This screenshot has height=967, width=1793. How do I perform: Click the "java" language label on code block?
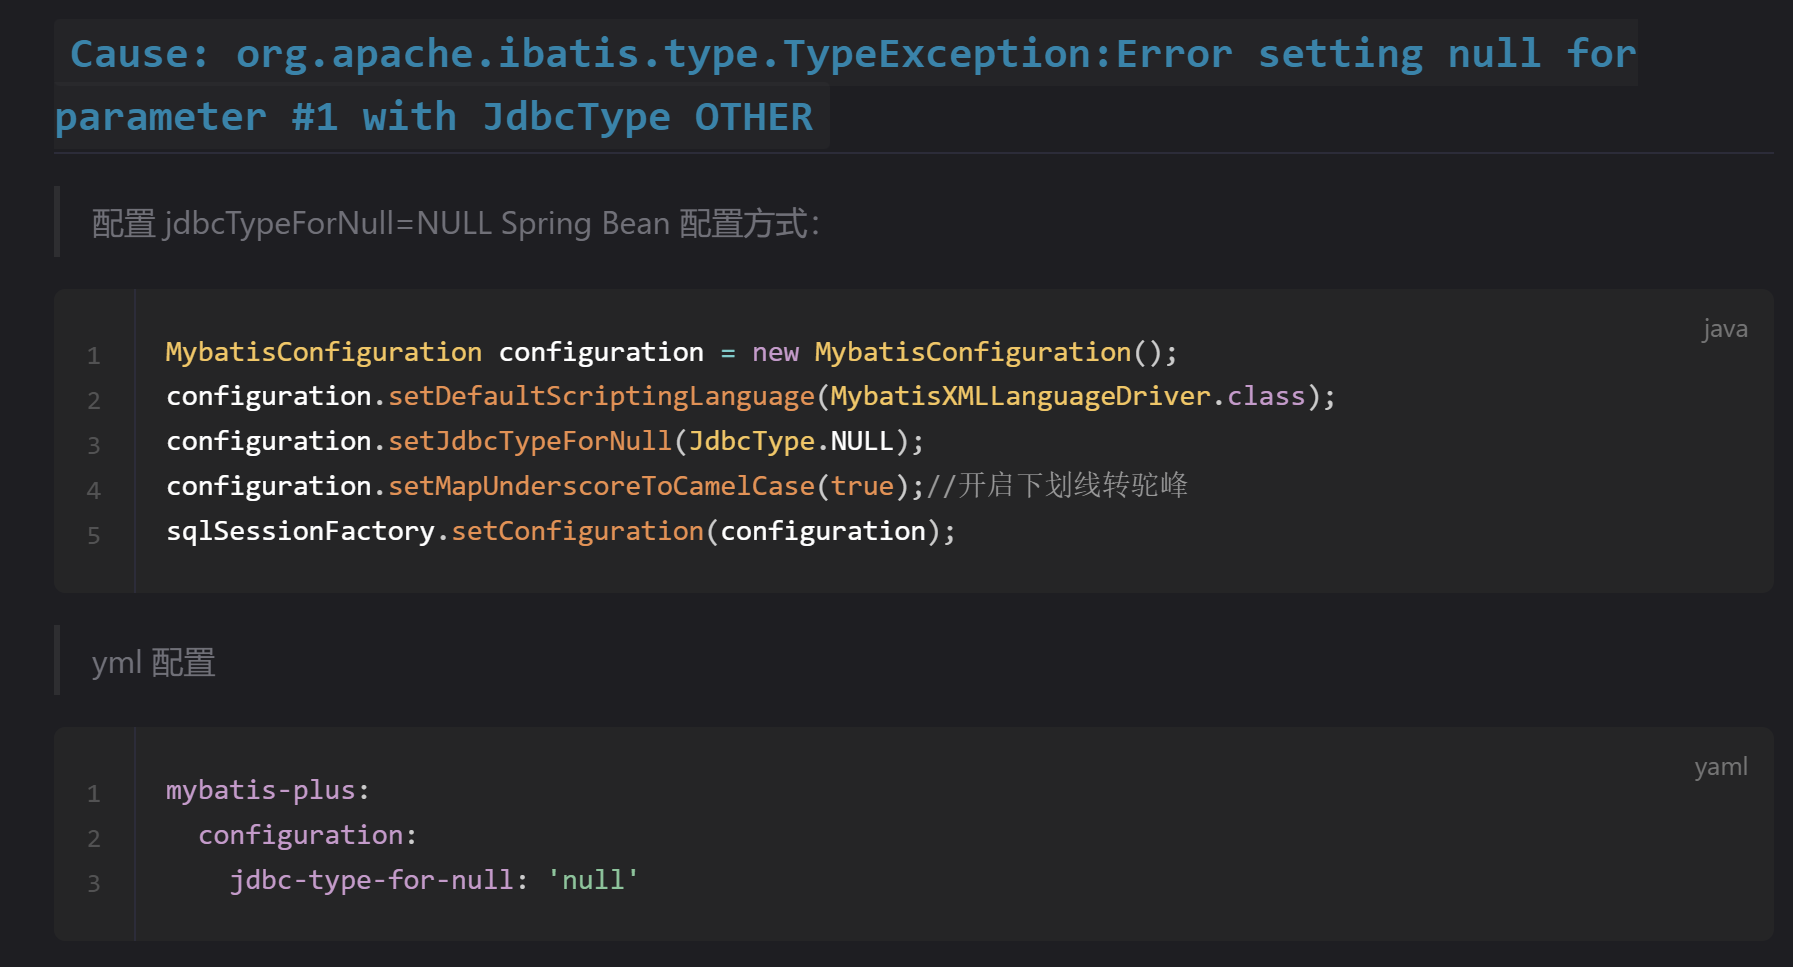tap(1724, 328)
